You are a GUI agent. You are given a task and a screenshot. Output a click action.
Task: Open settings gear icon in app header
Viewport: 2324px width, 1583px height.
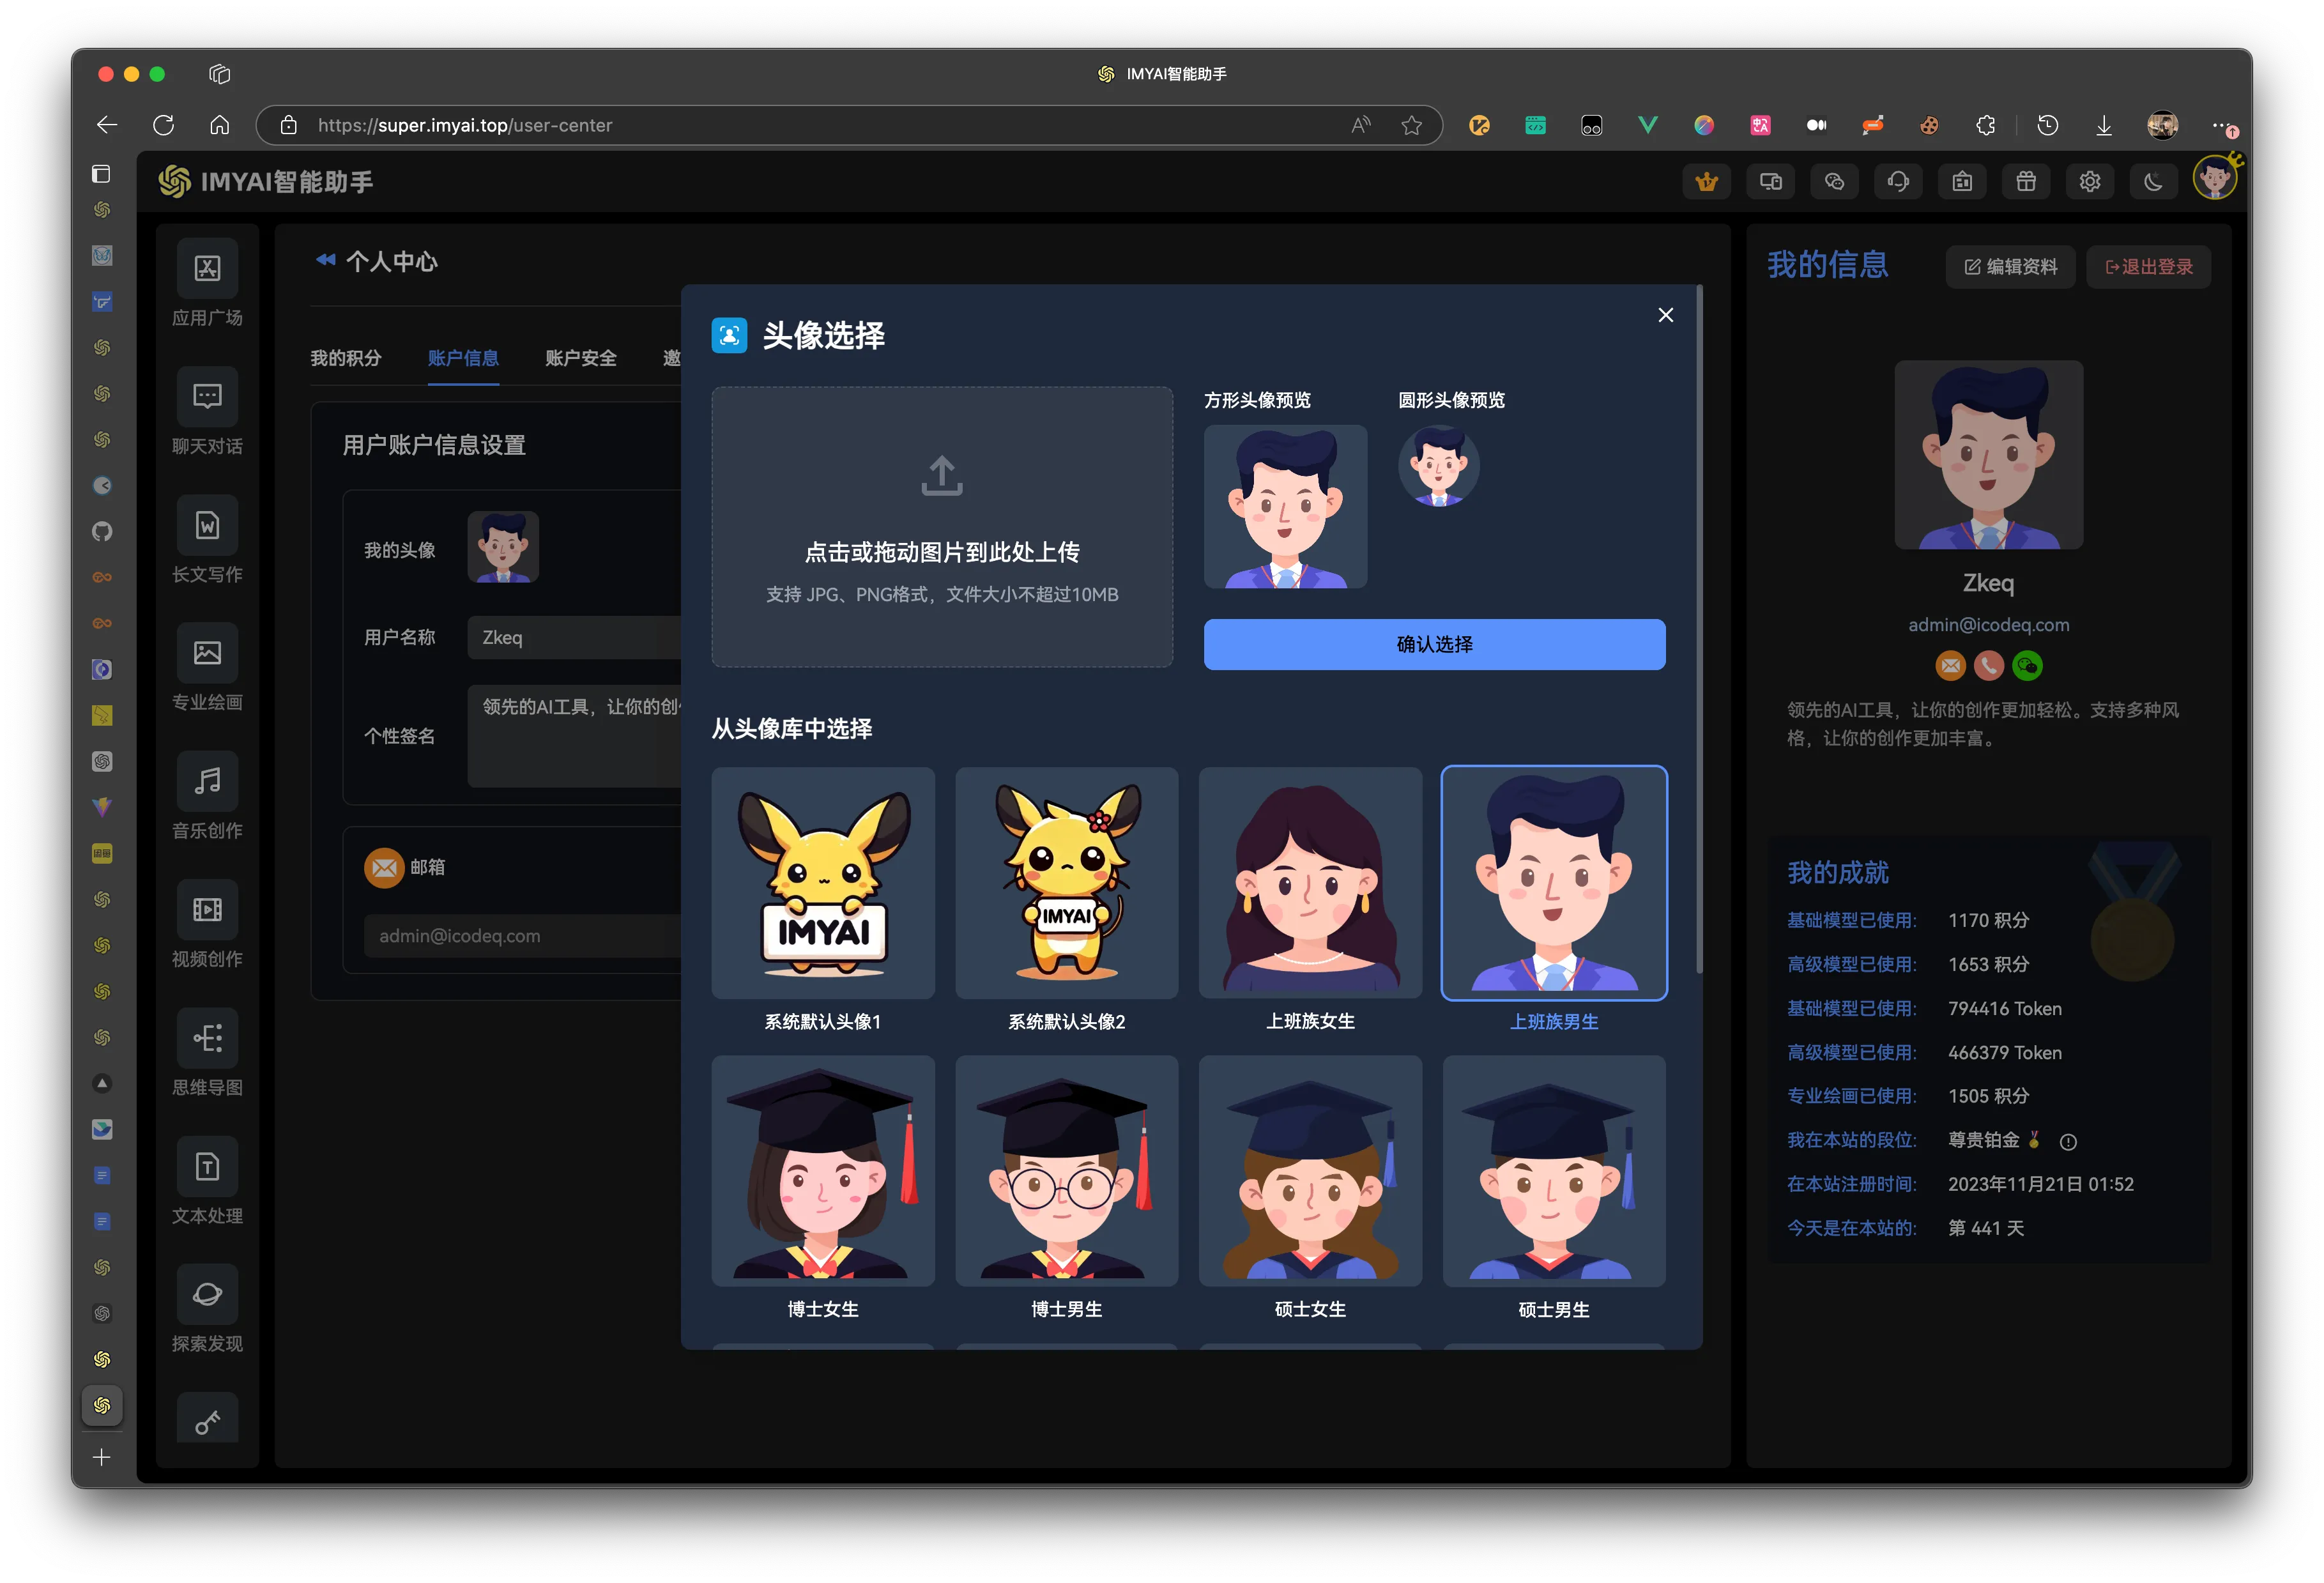tap(2089, 181)
